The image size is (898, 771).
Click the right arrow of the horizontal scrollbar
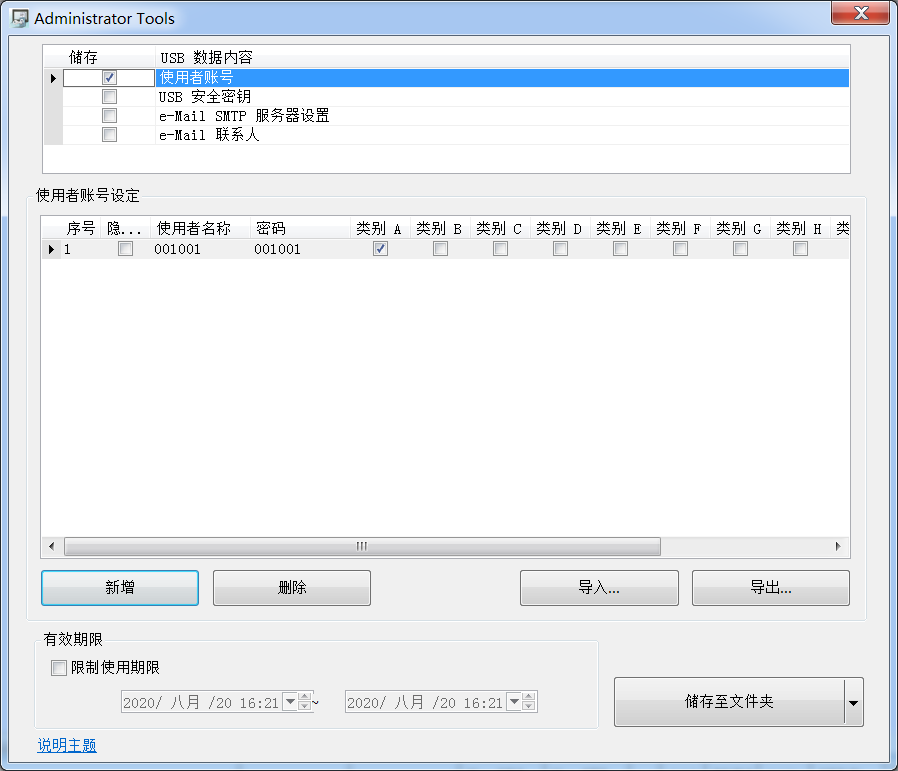click(x=838, y=546)
